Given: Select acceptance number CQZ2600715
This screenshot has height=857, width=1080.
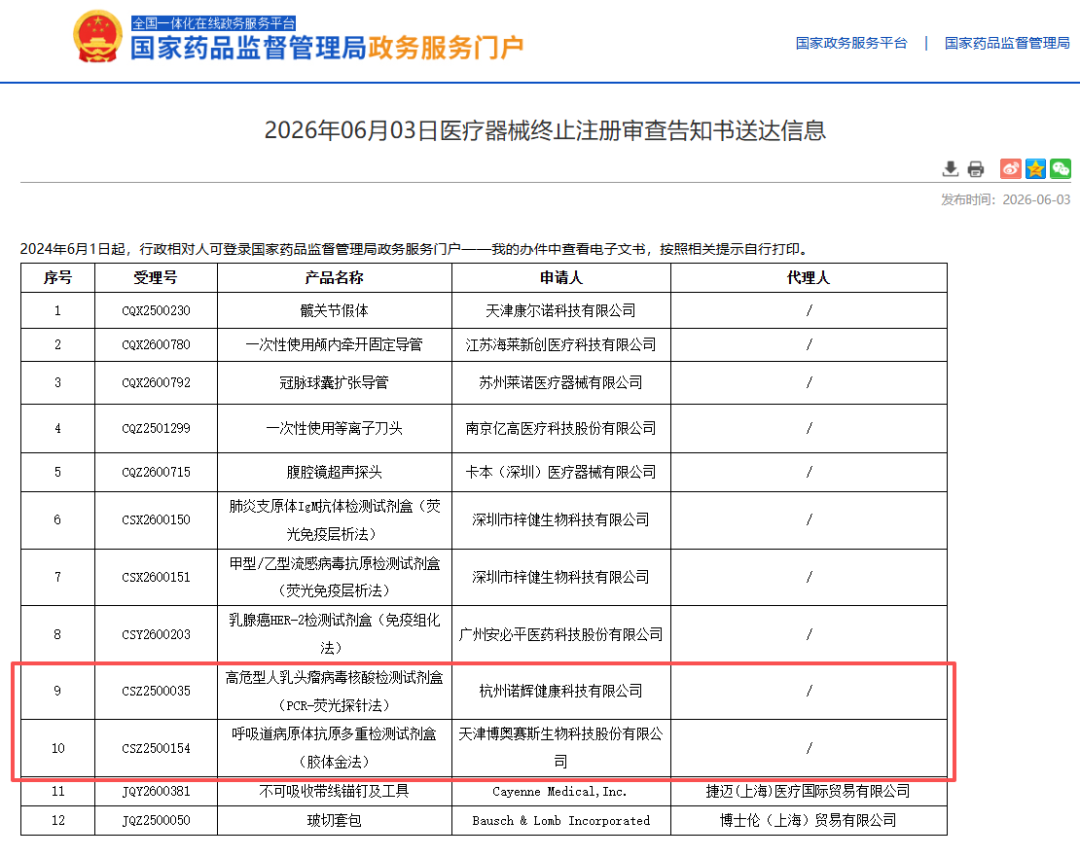Looking at the screenshot, I should point(156,472).
